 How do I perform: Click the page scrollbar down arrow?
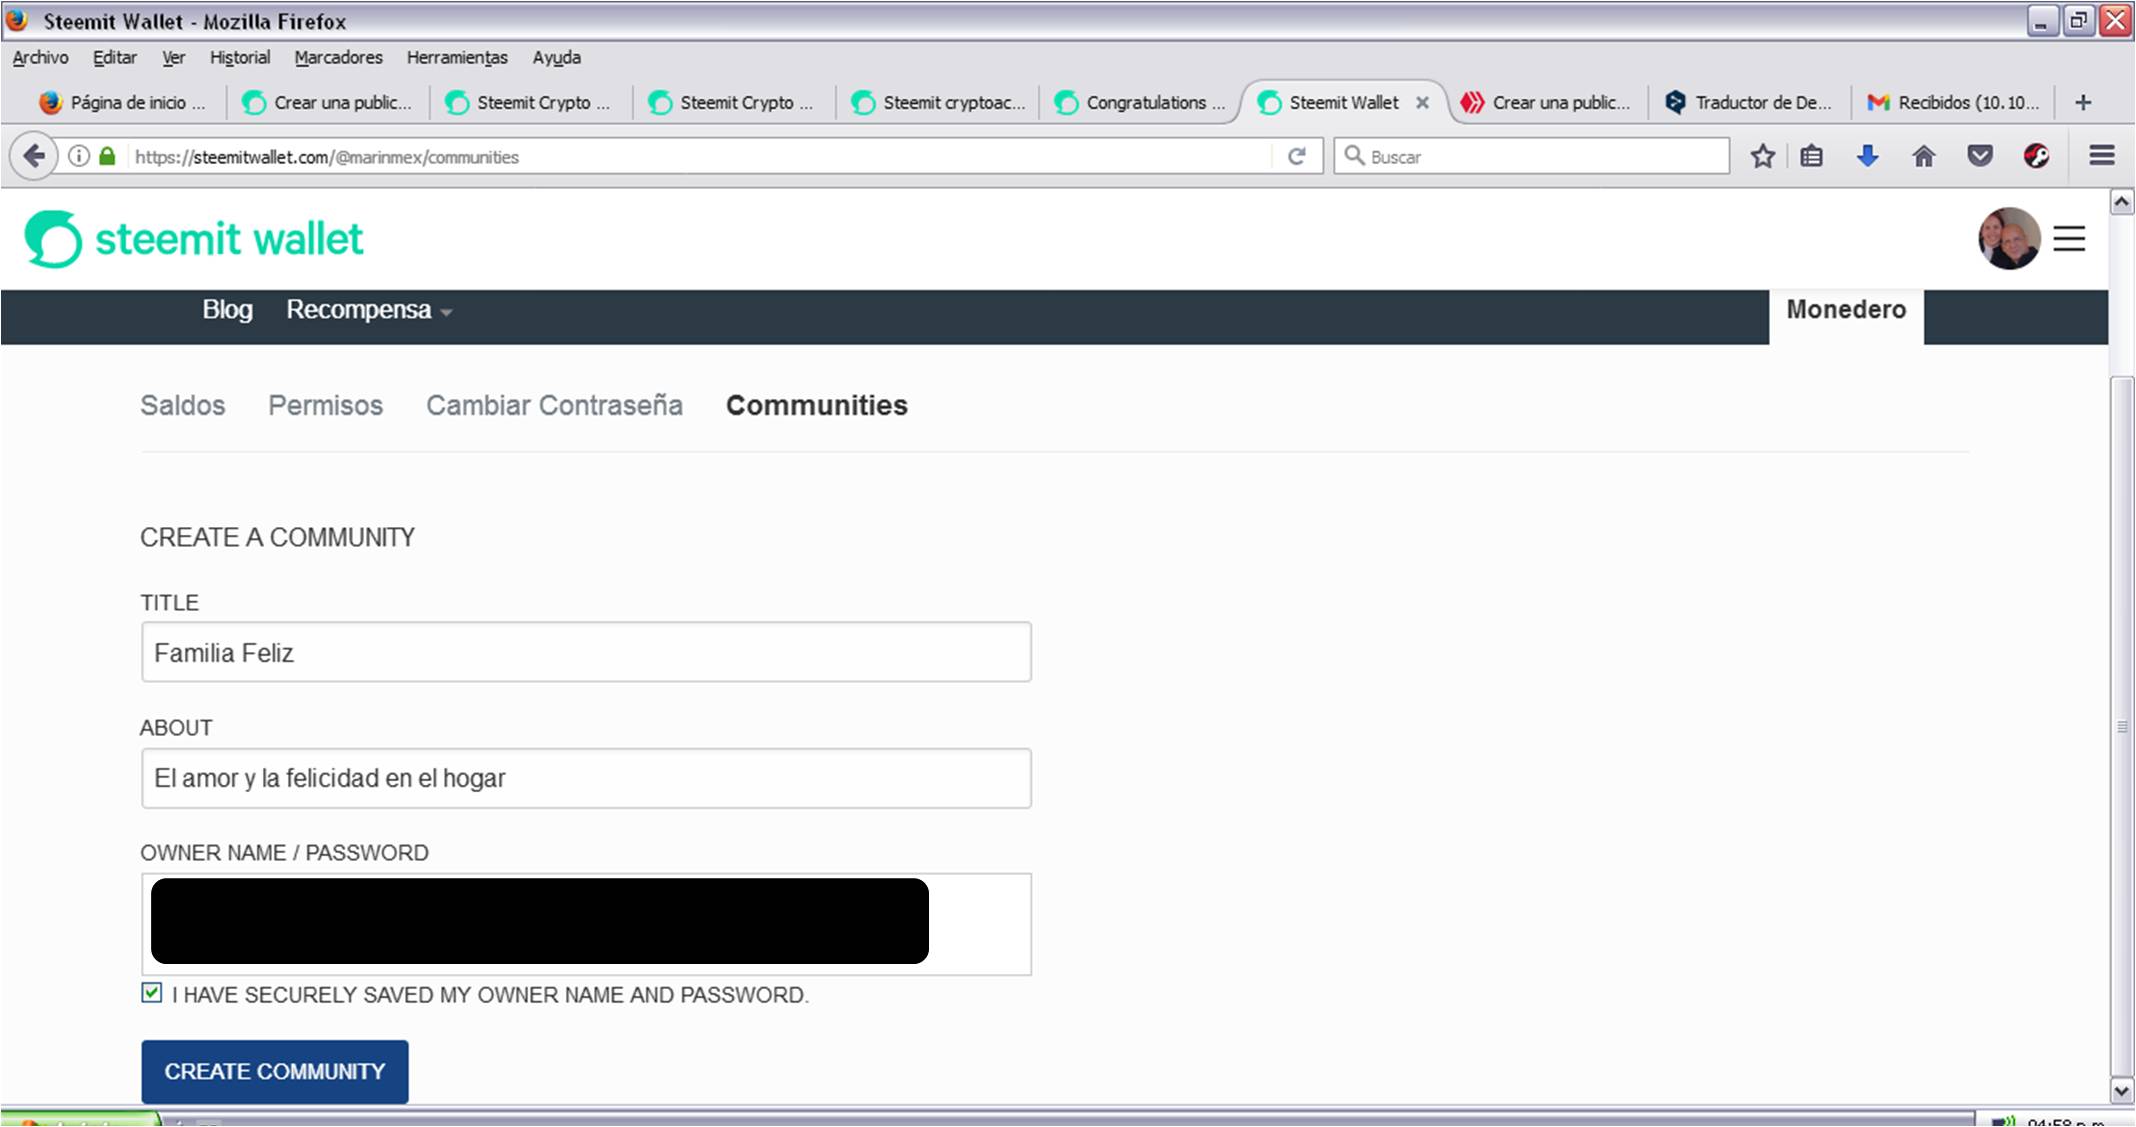point(2121,1091)
